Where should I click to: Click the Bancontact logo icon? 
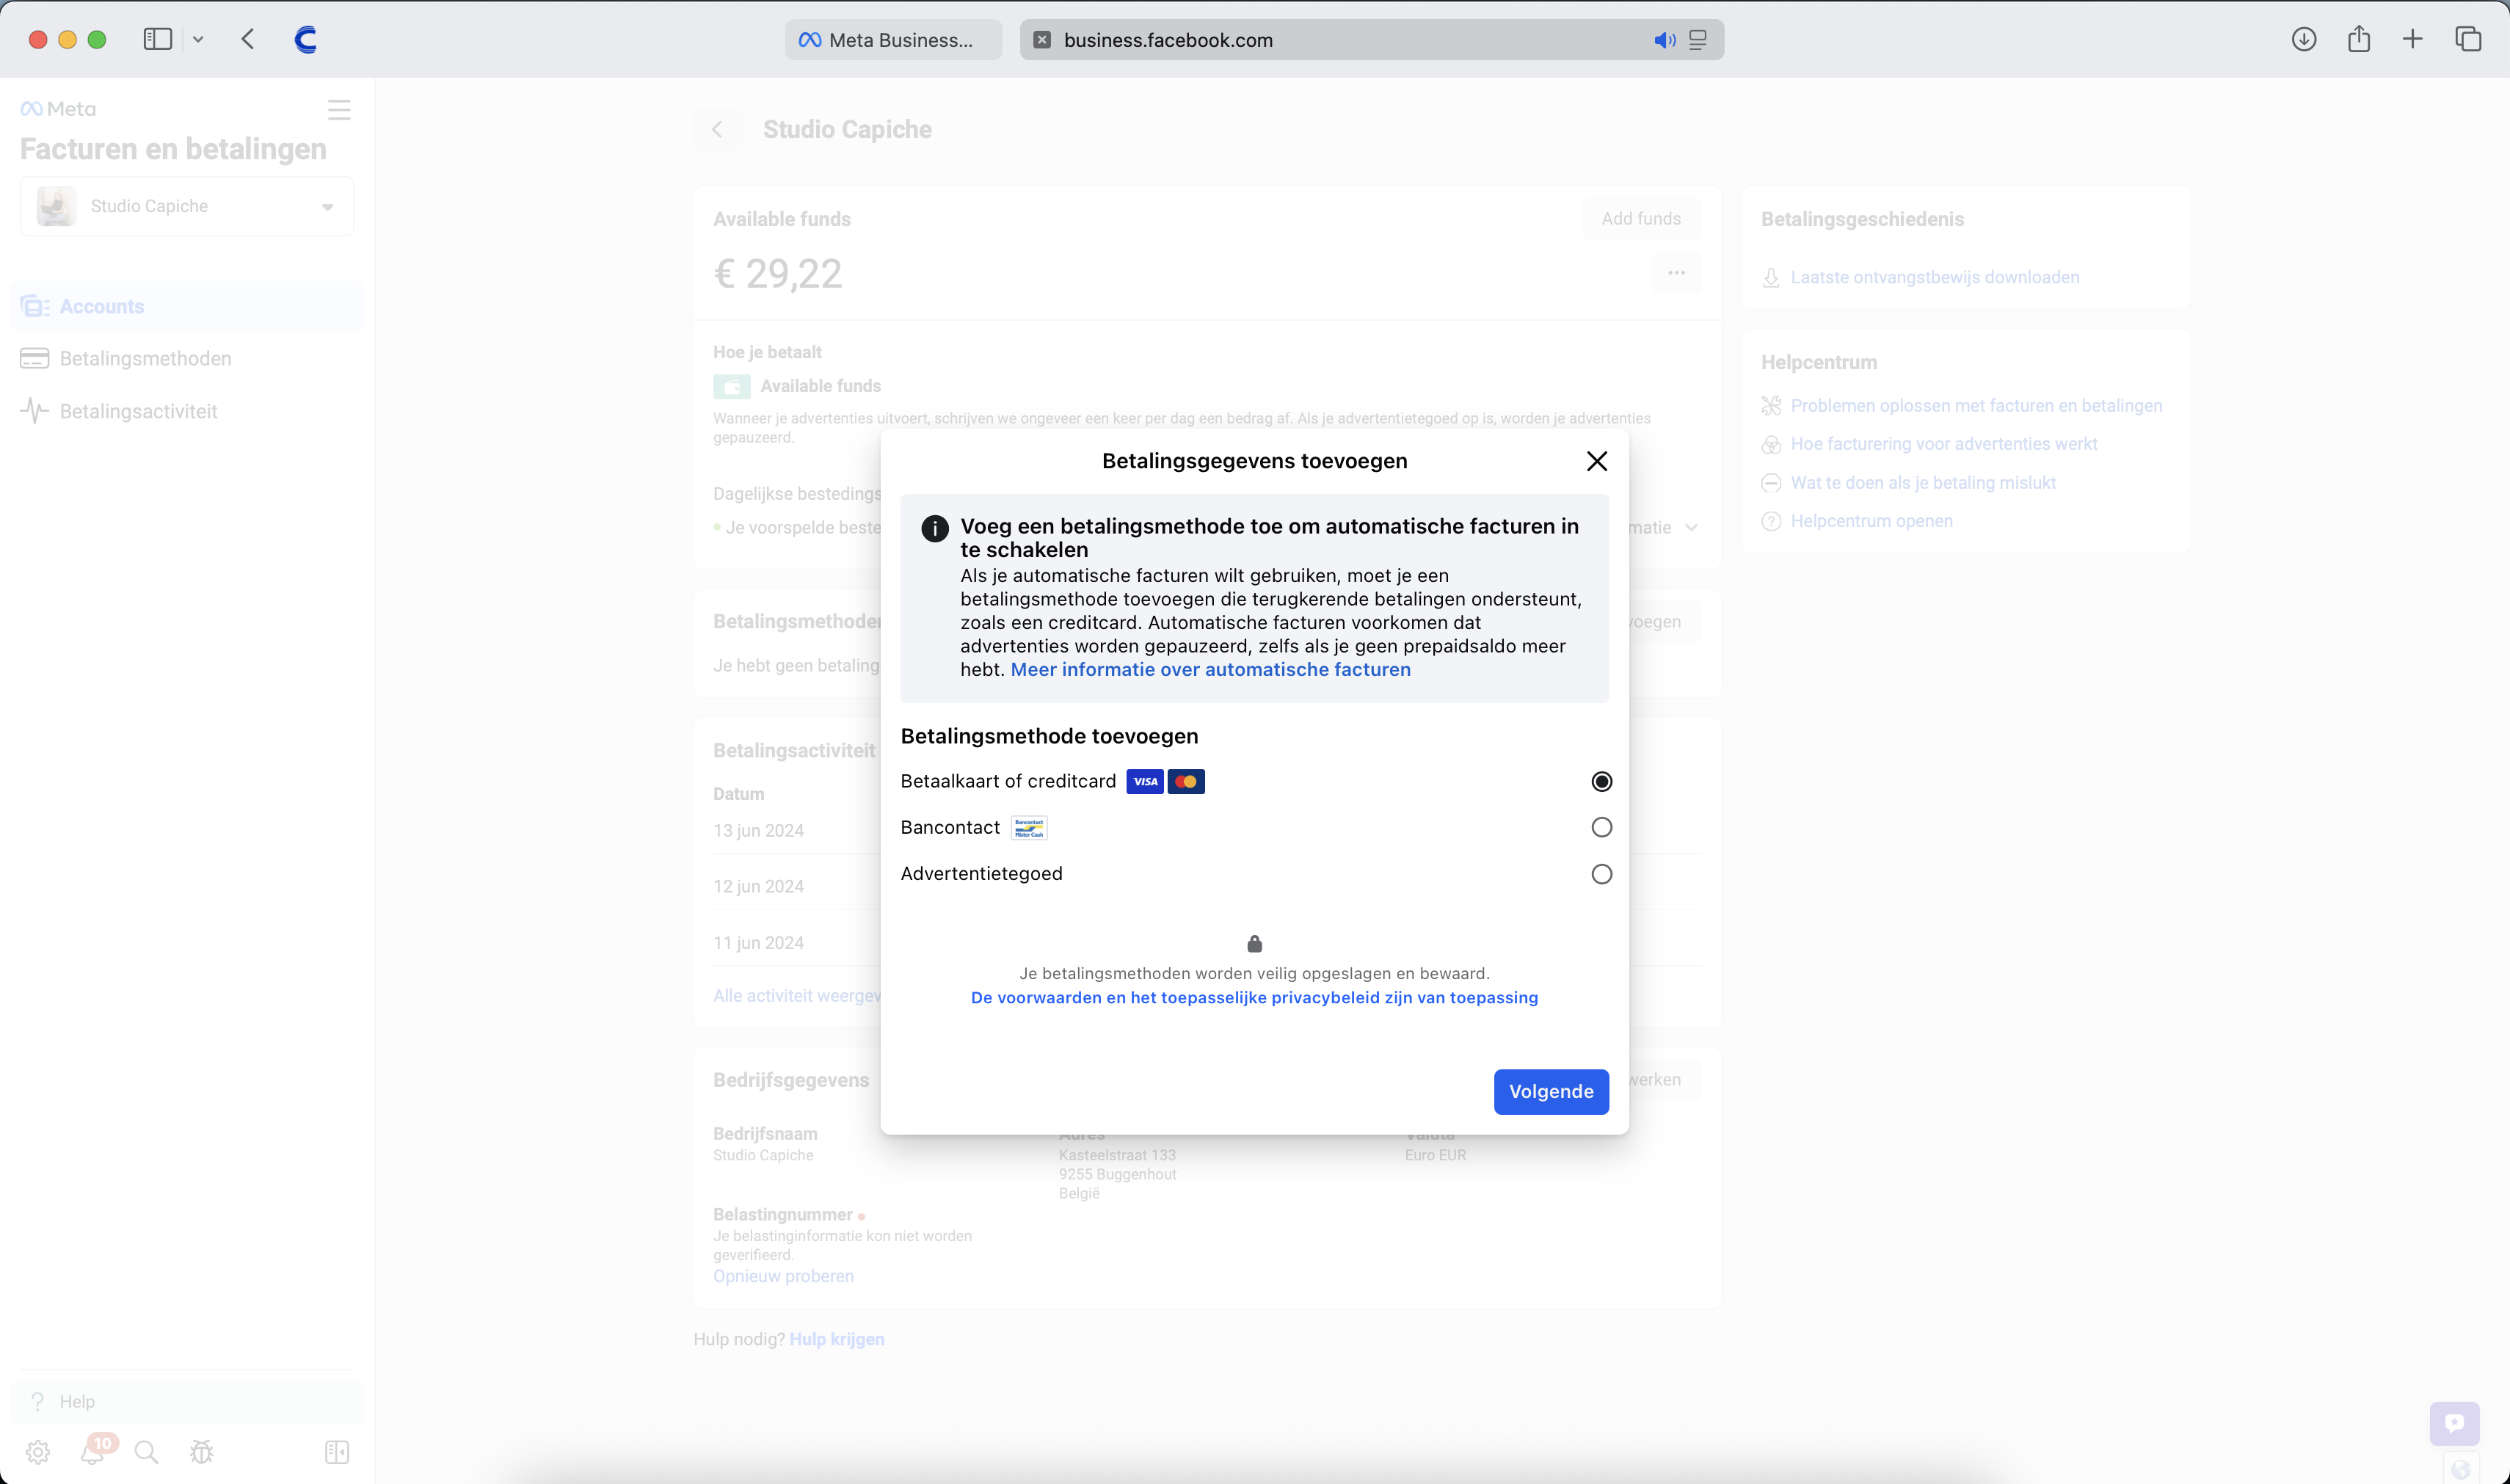pyautogui.click(x=1029, y=828)
